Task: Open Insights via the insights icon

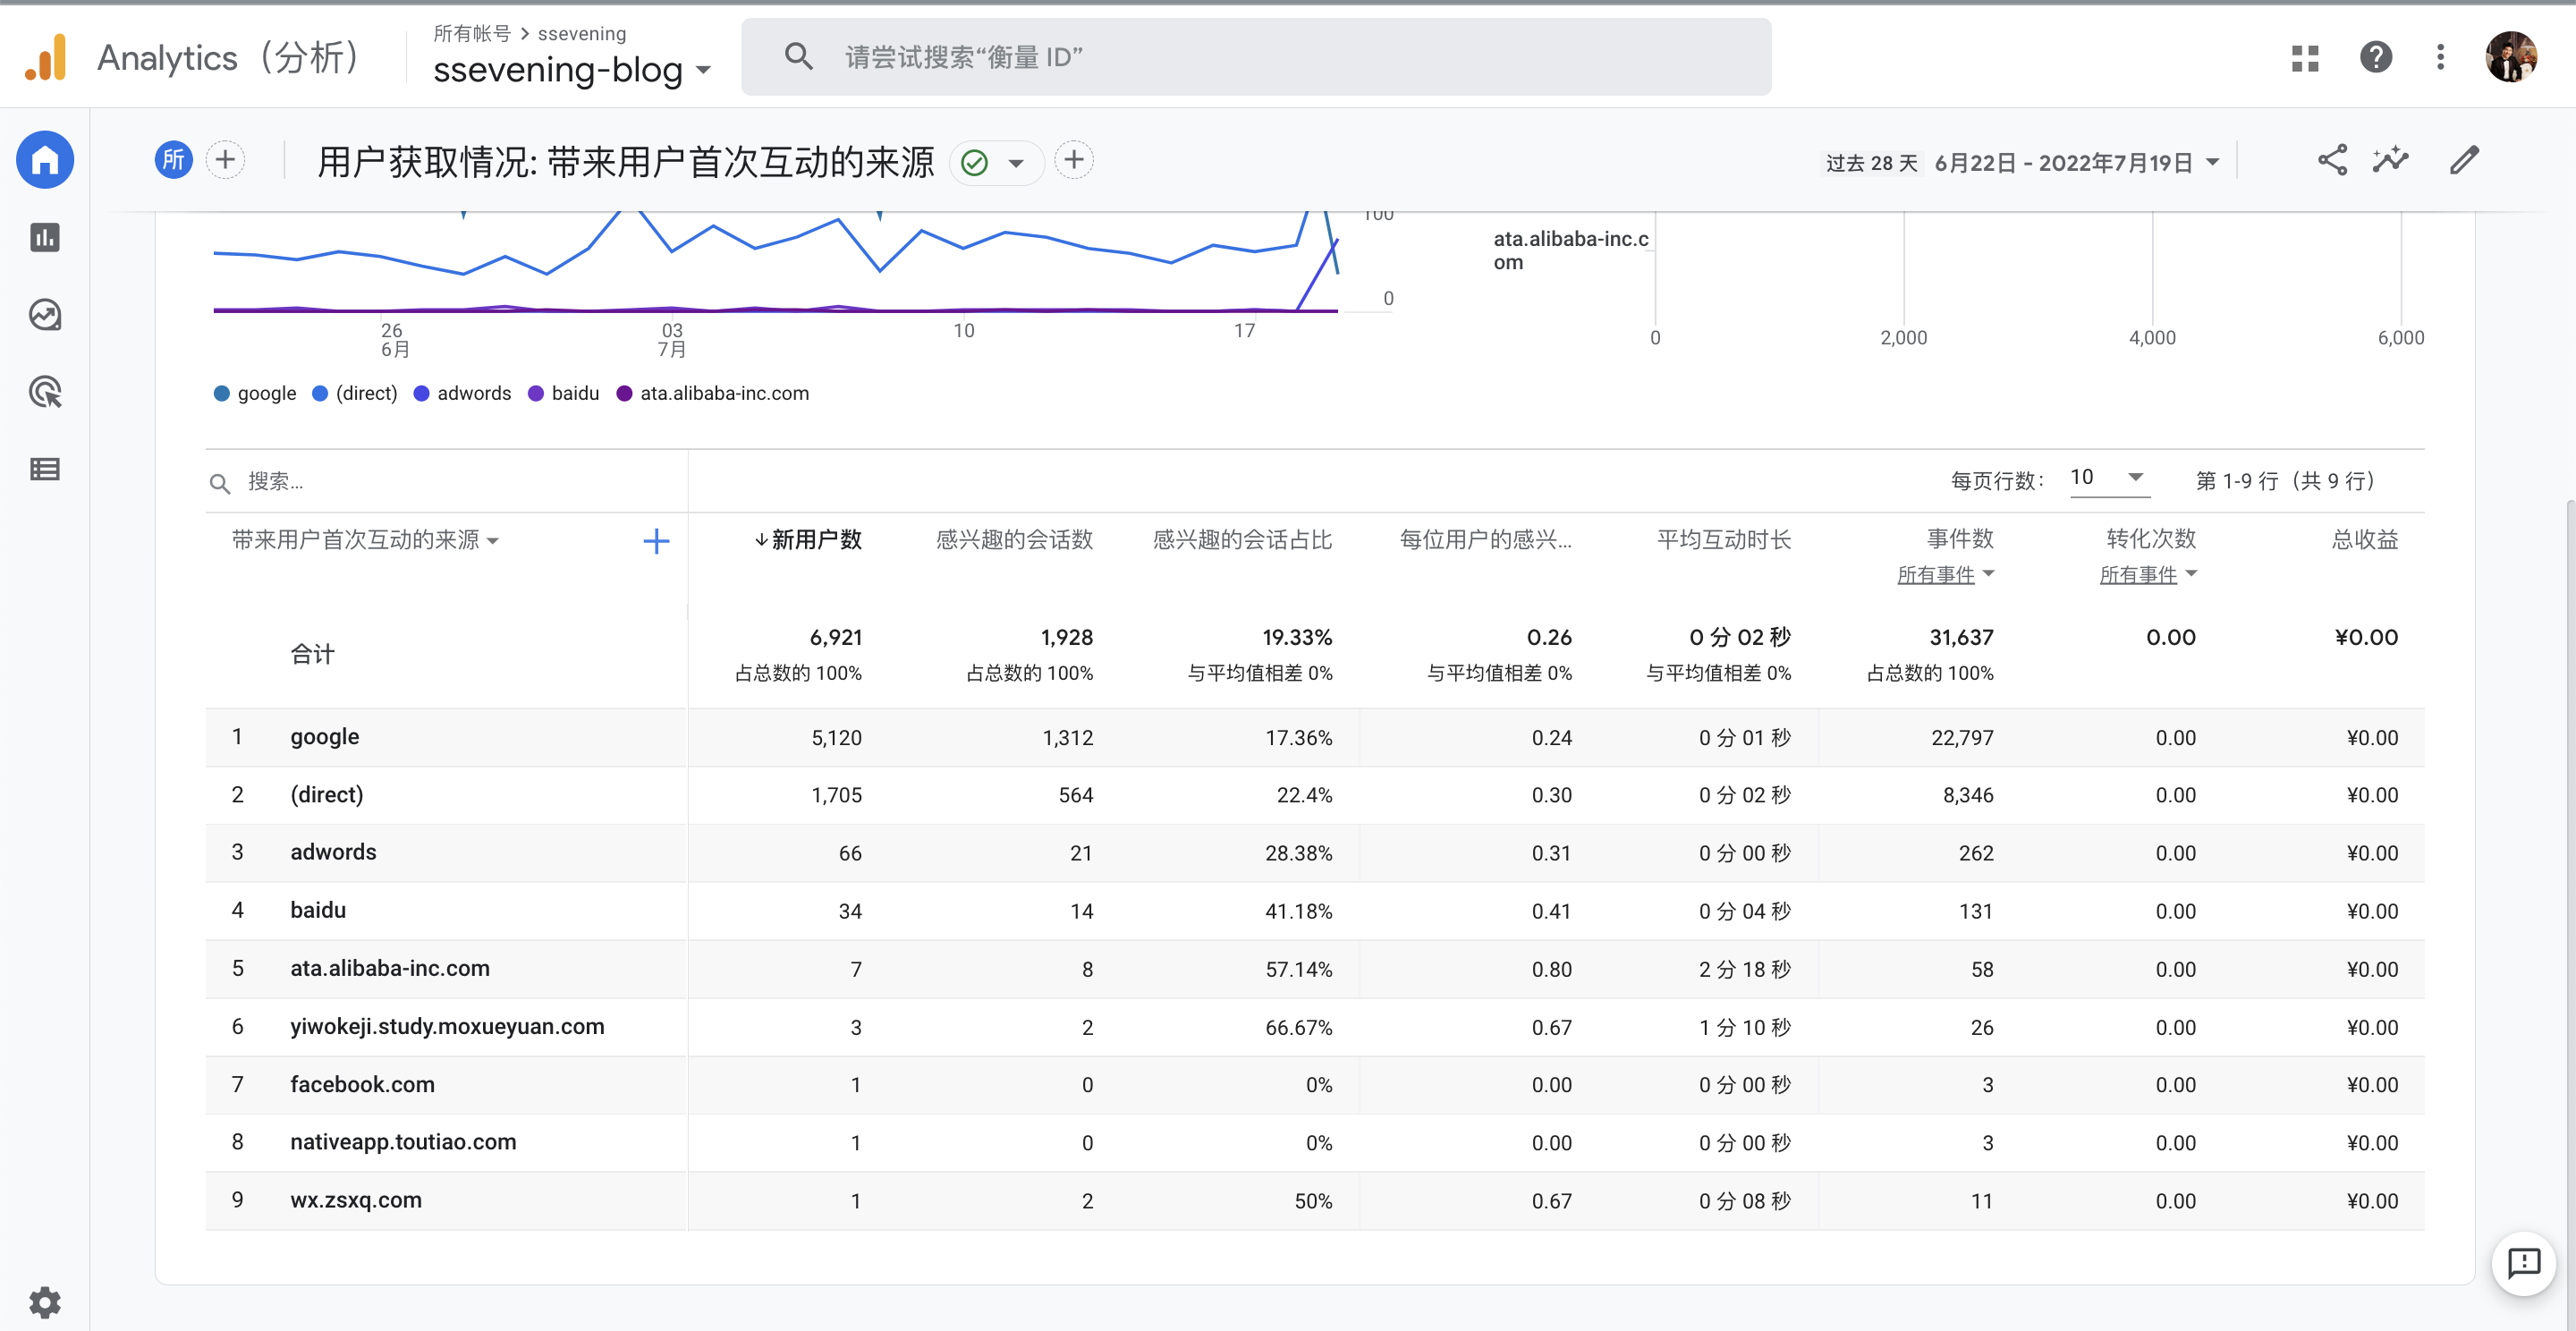Action: point(2391,160)
